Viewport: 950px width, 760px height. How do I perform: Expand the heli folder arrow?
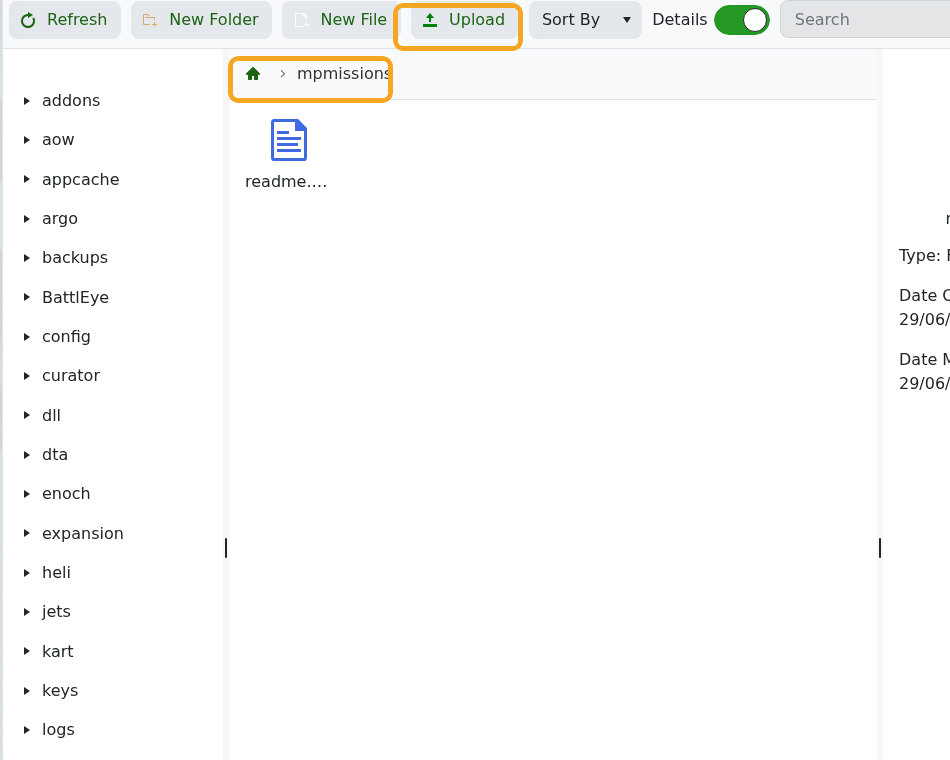pos(27,573)
